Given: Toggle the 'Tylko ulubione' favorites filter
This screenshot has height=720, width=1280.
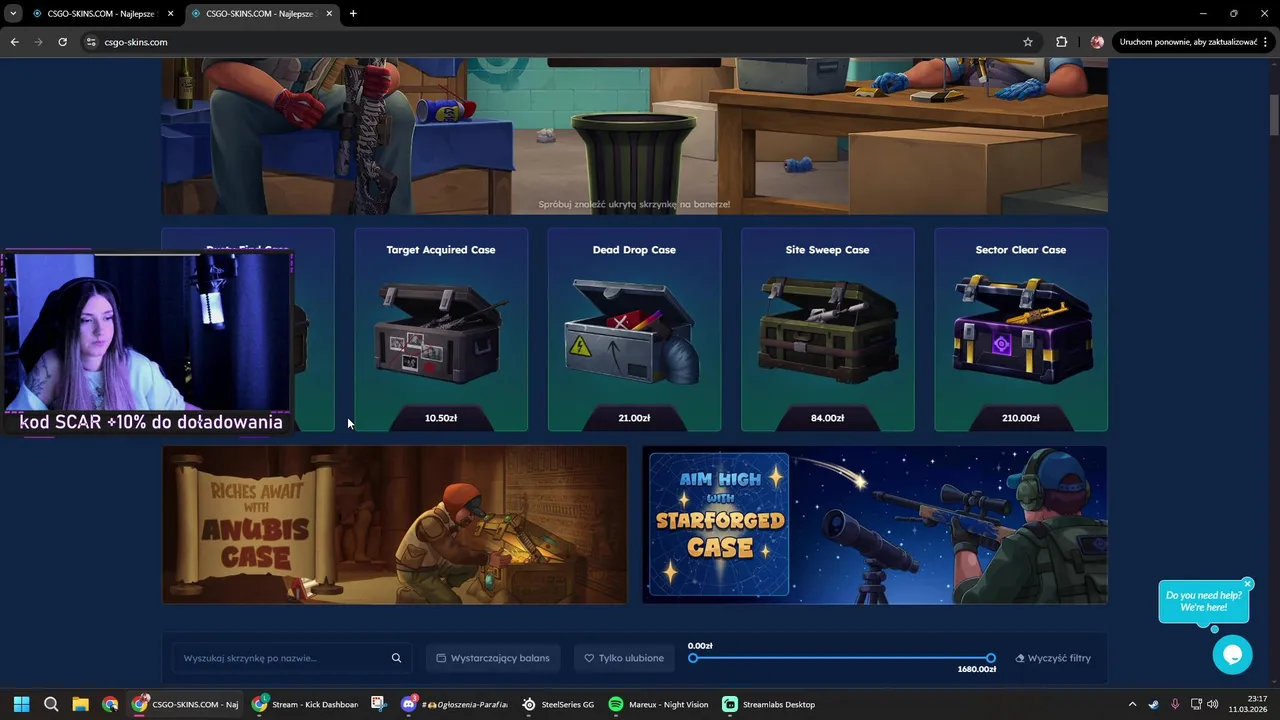Looking at the screenshot, I should (624, 658).
